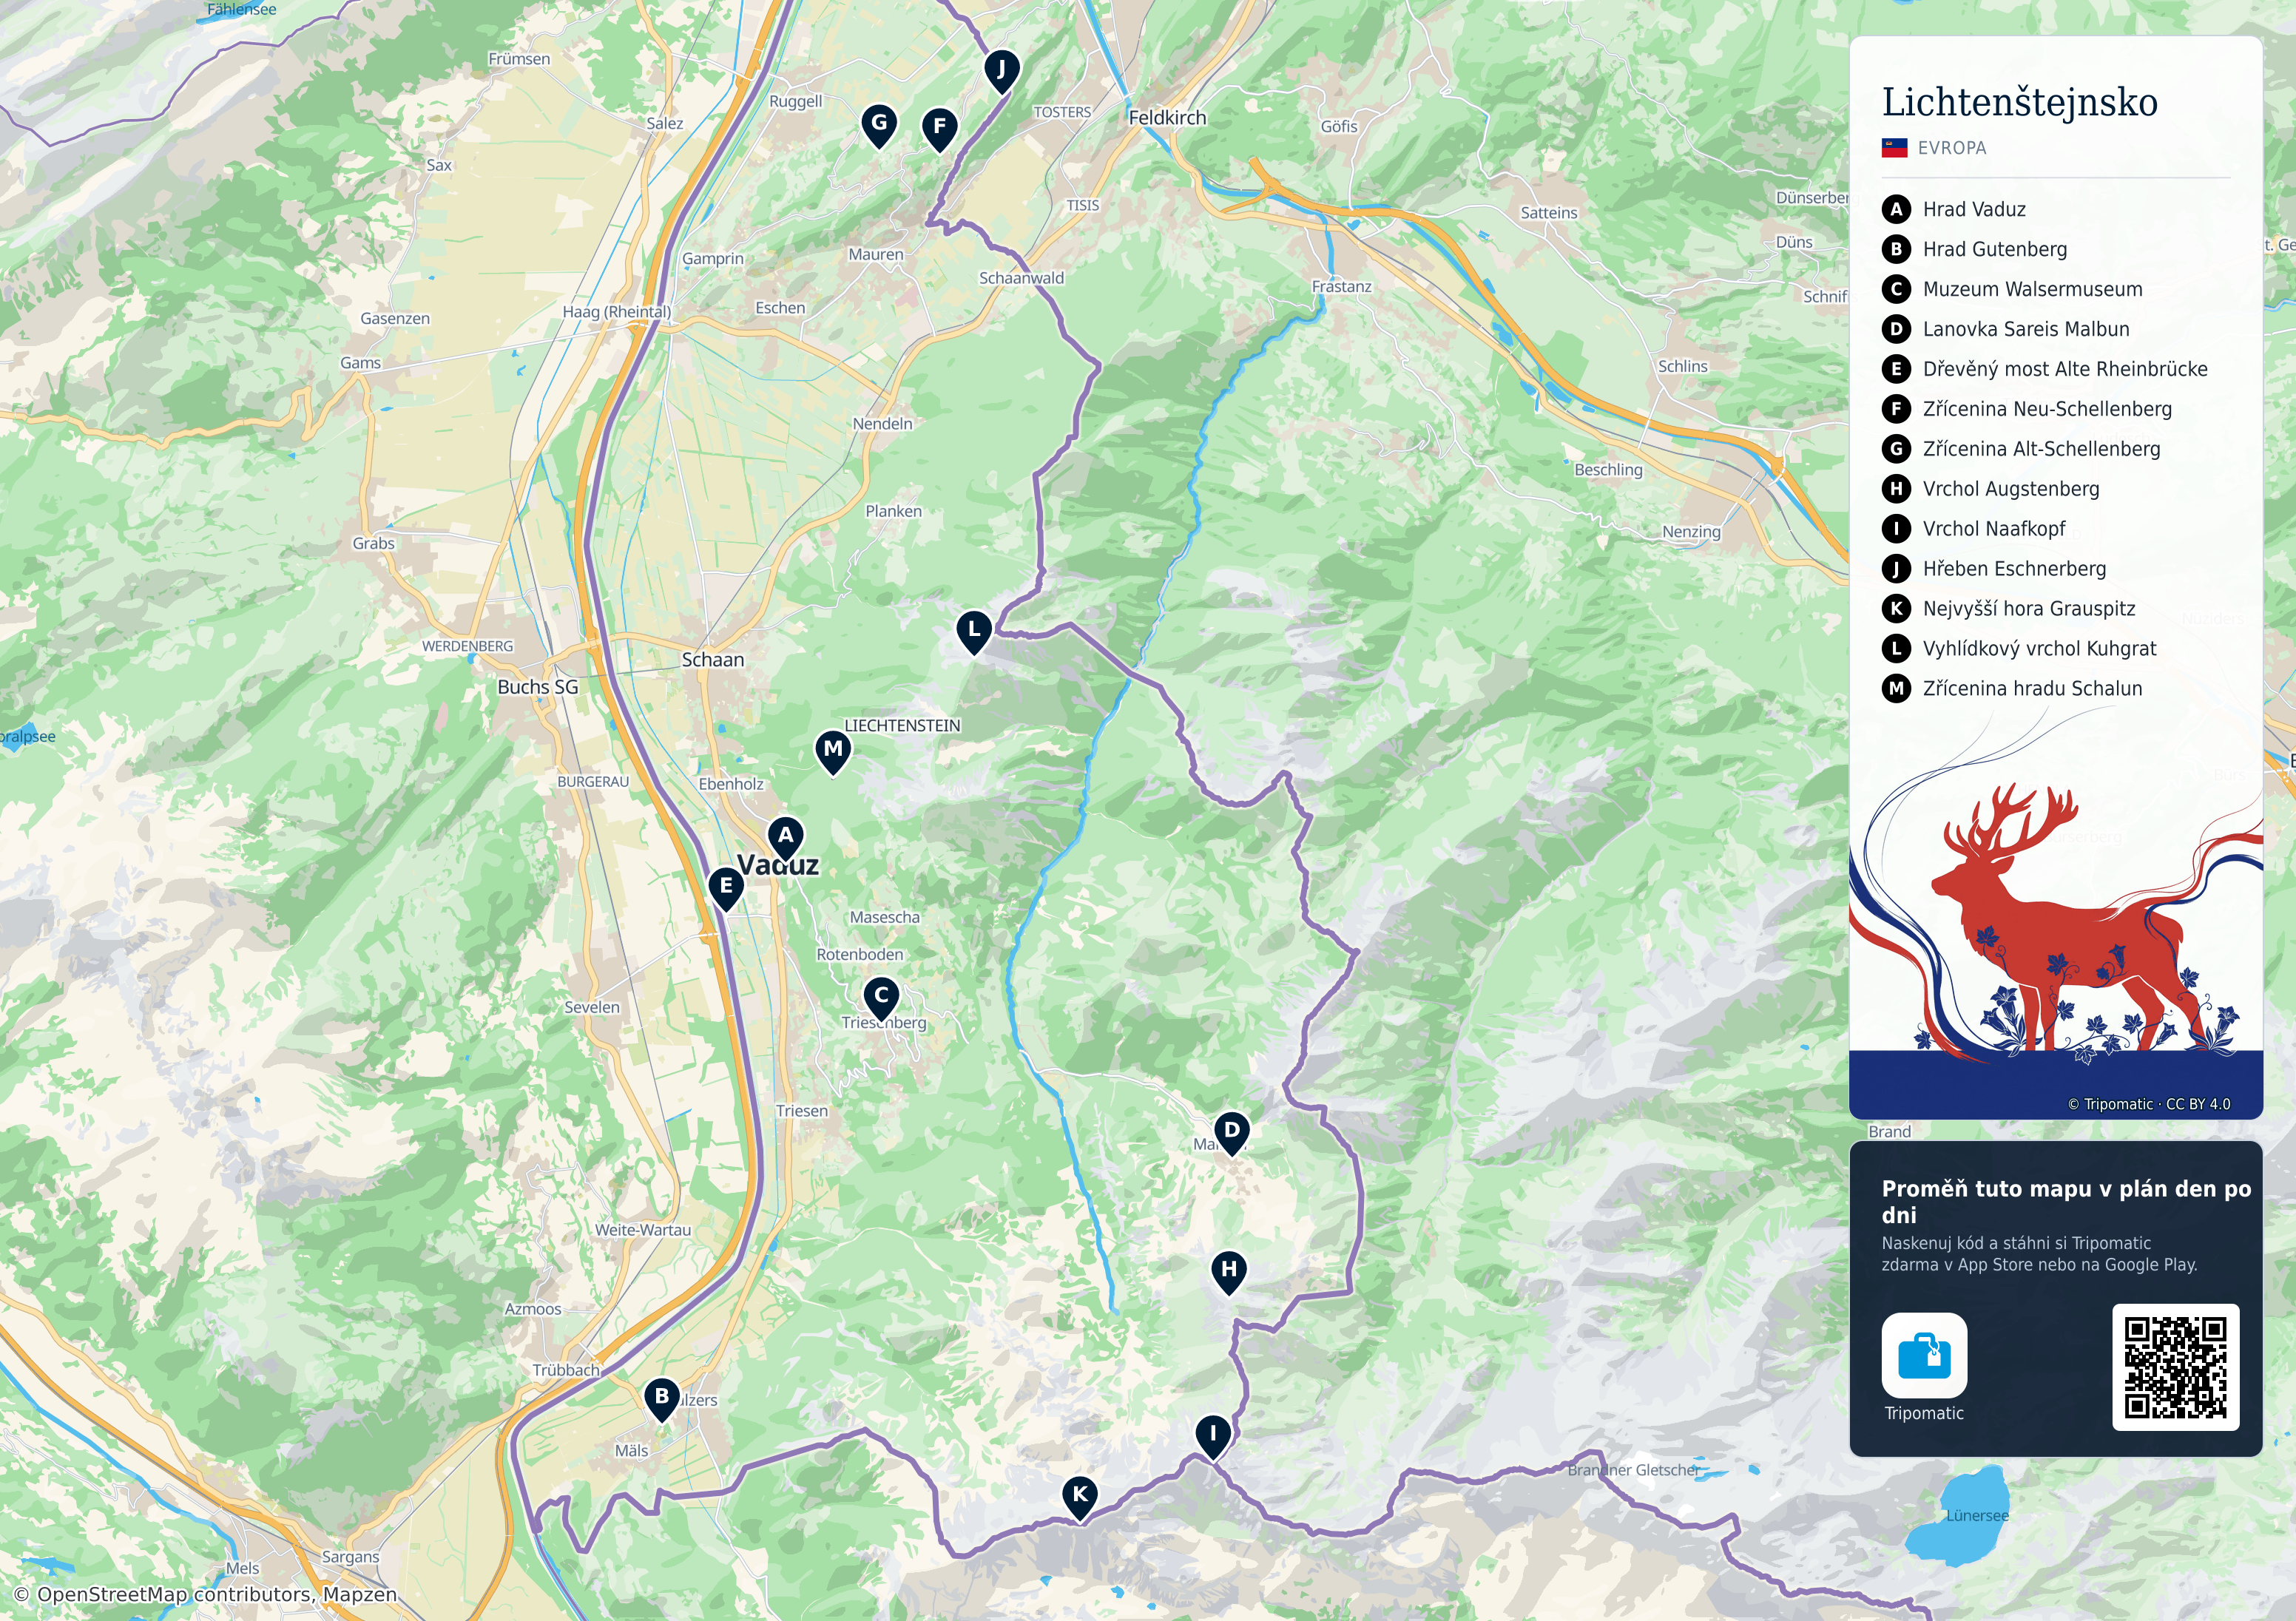
Task: Select legend entry Vrchol Augstenberg
Action: pyautogui.click(x=1991, y=489)
